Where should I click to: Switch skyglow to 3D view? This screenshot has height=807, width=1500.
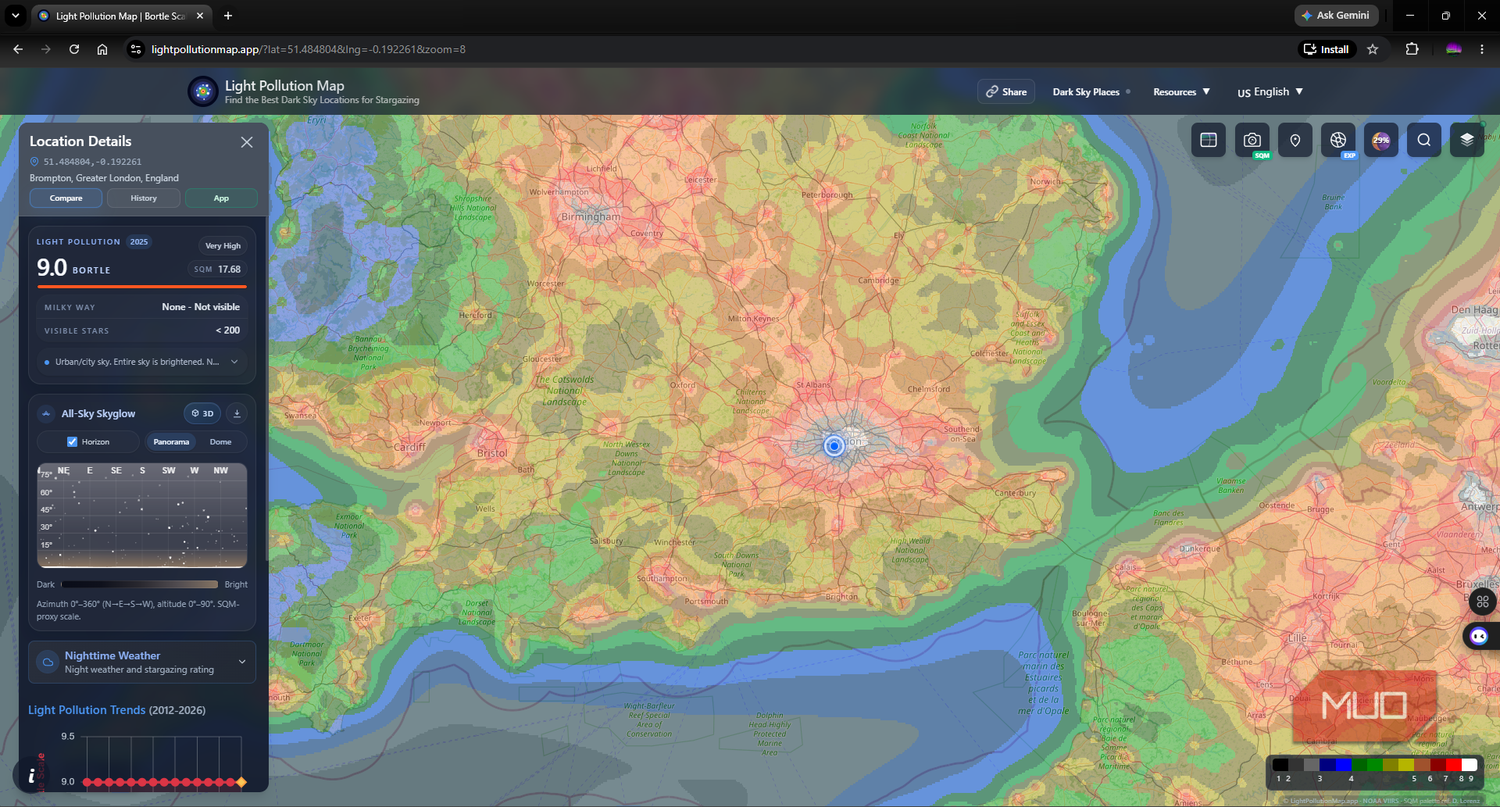[x=203, y=413]
